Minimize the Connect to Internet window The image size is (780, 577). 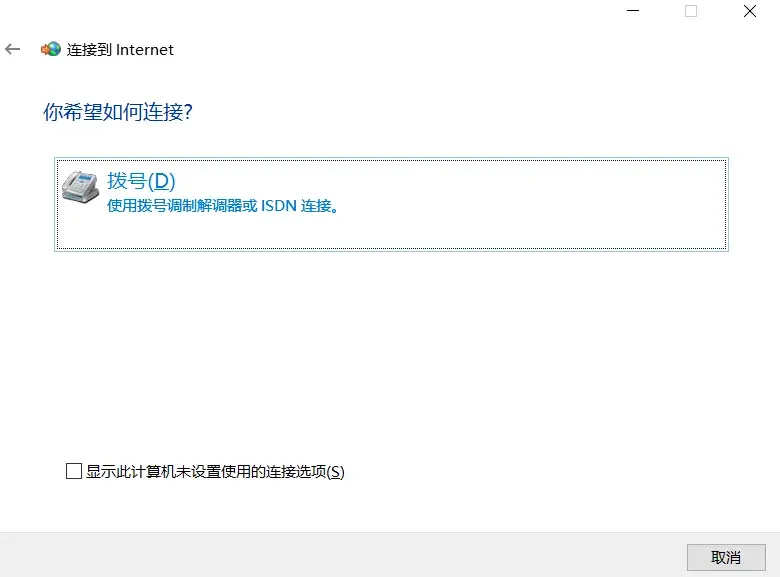pos(633,10)
